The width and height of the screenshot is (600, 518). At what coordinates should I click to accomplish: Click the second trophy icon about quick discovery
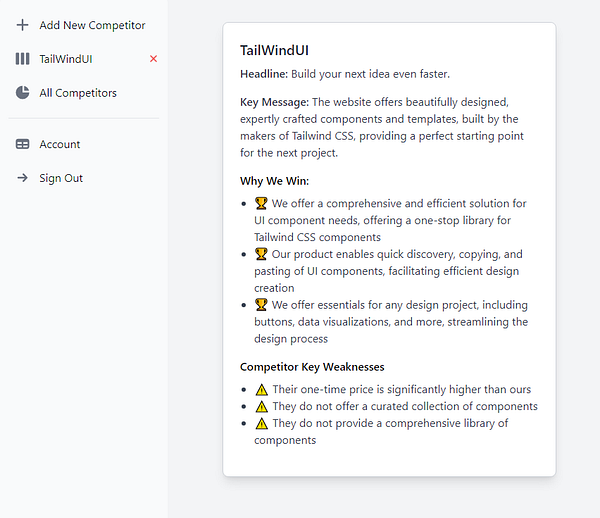262,254
